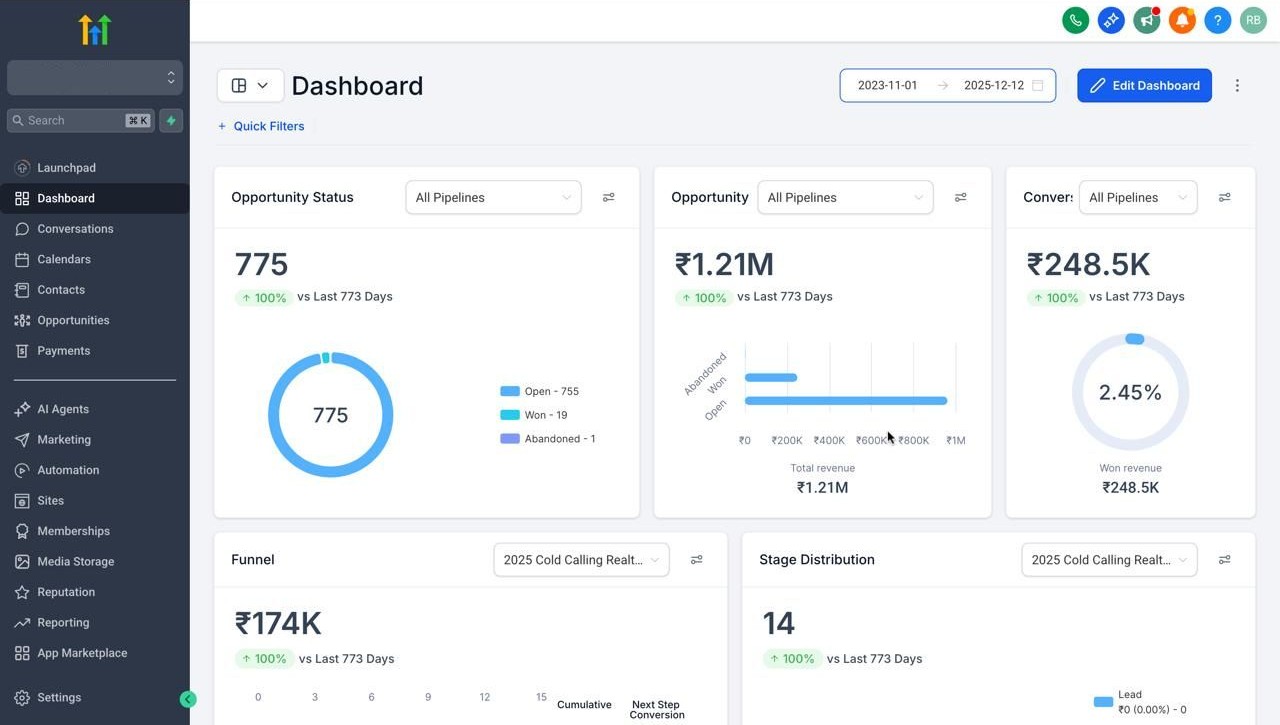1280x725 pixels.
Task: Click the Quick Filters link
Action: (261, 126)
